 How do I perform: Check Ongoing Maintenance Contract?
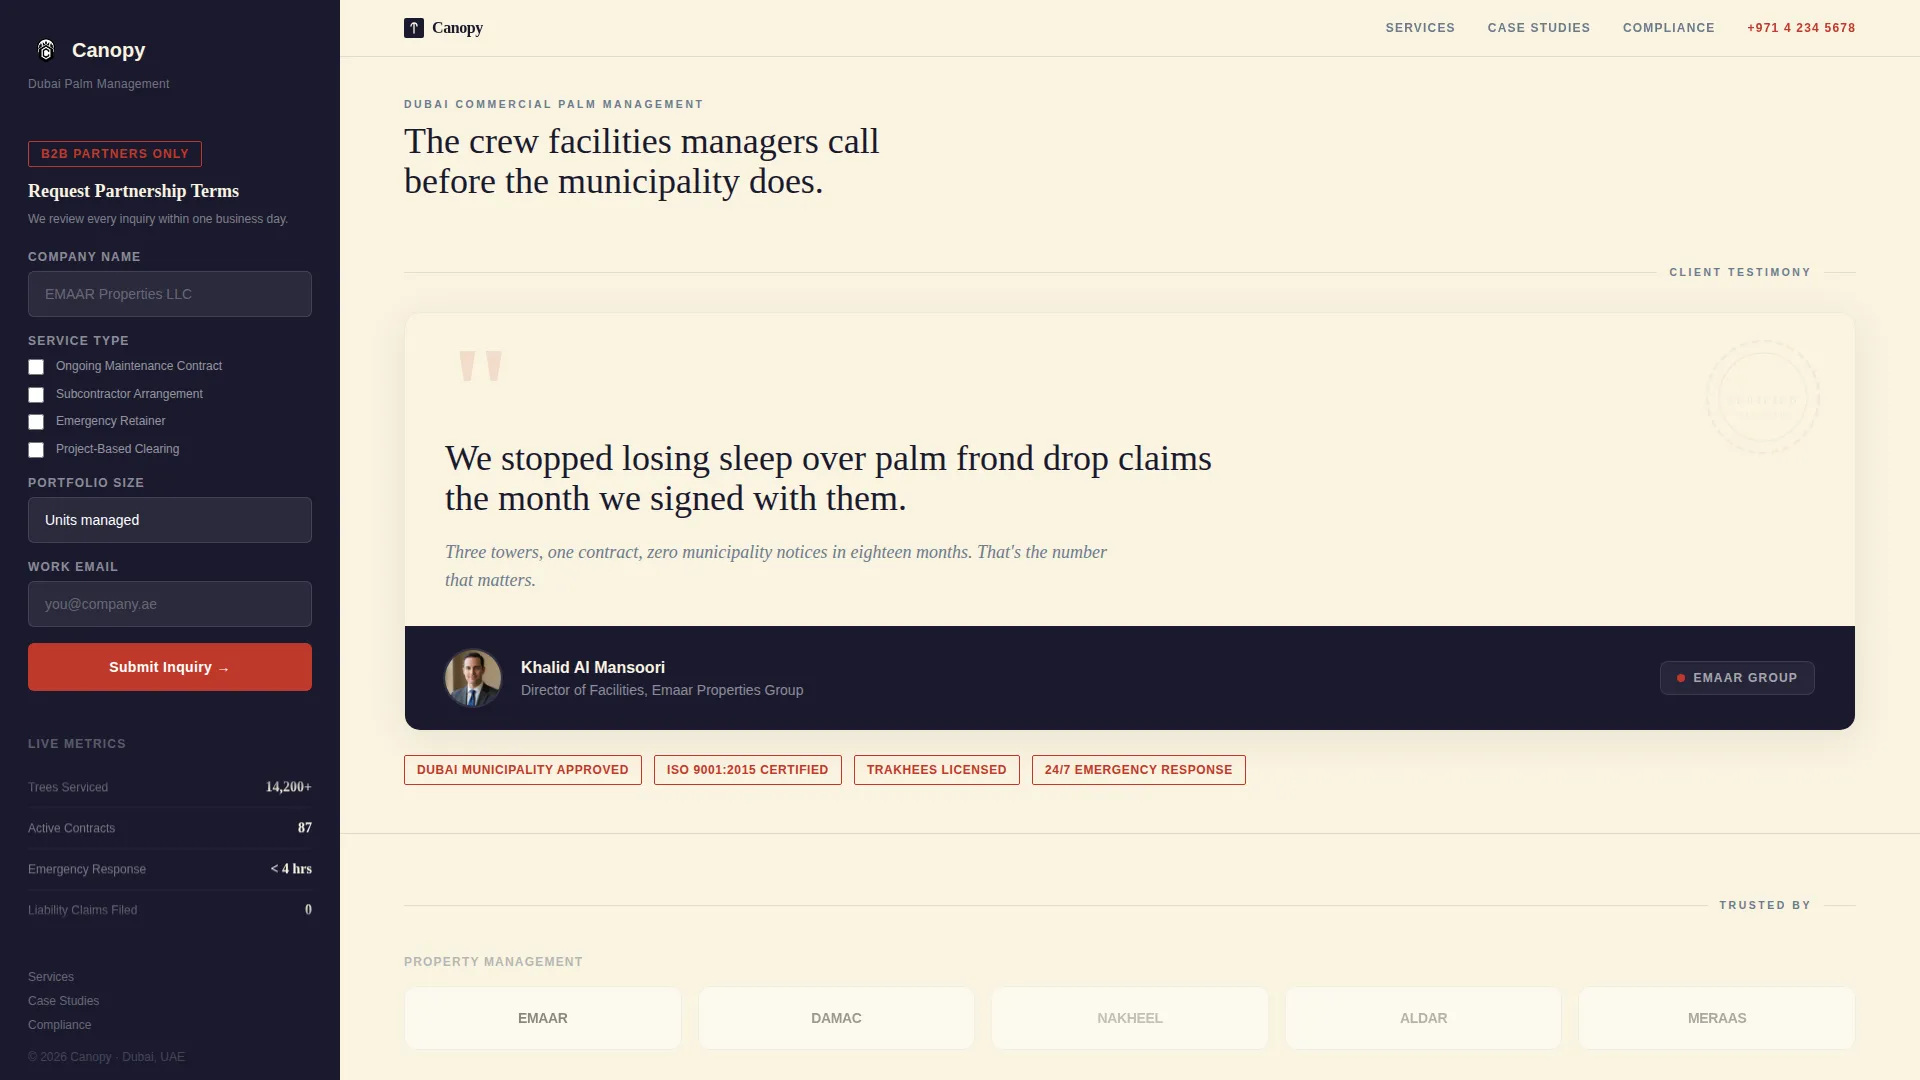(36, 367)
